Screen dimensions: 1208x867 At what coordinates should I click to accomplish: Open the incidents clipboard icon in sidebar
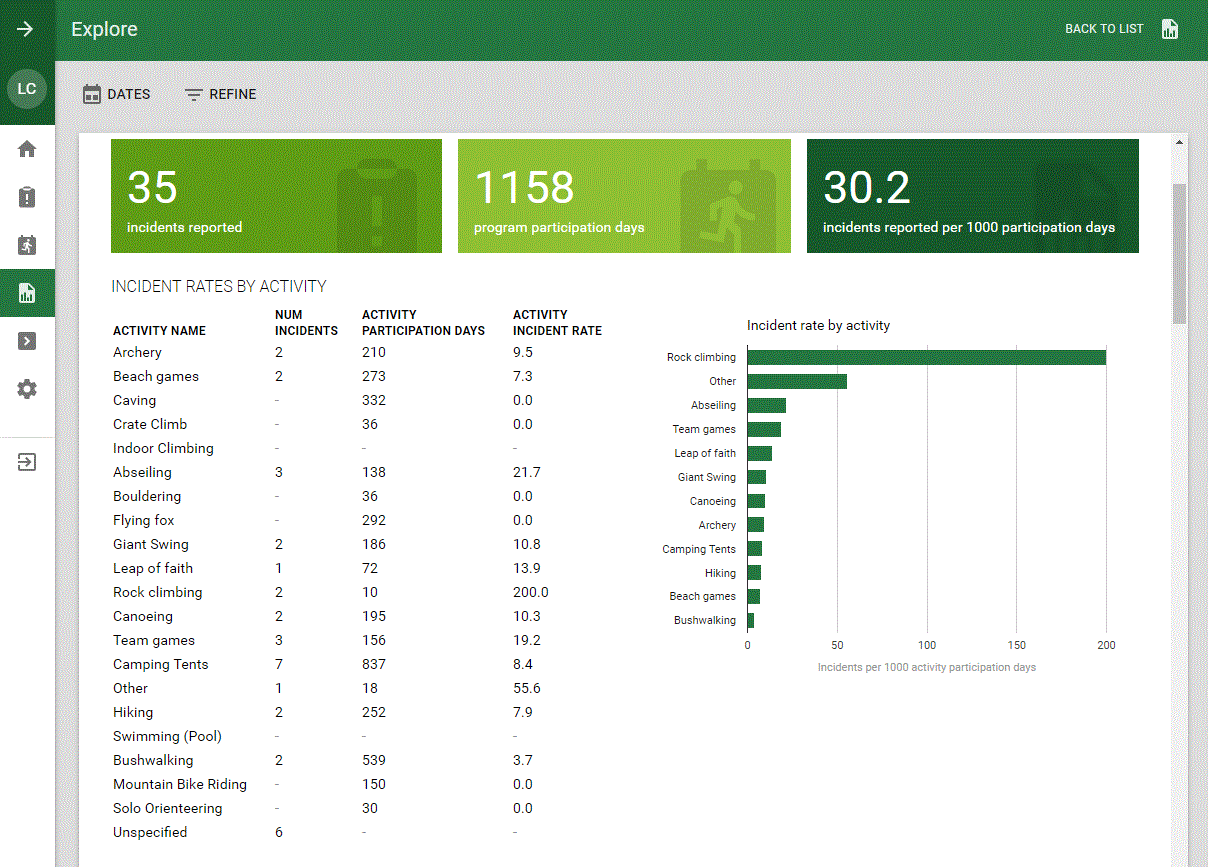27,197
